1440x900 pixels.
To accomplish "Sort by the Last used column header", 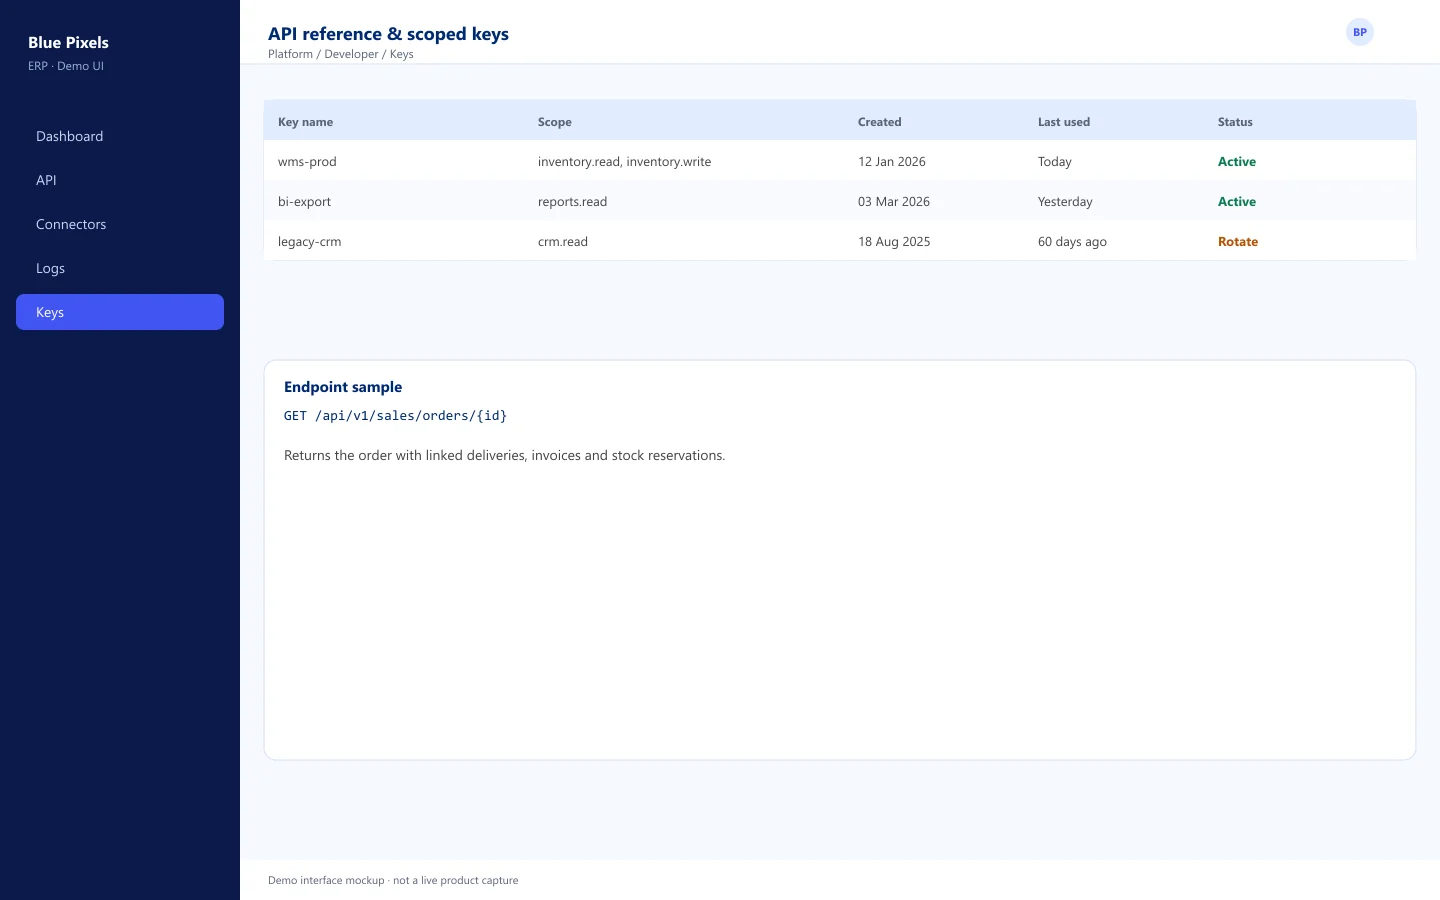I will coord(1064,122).
